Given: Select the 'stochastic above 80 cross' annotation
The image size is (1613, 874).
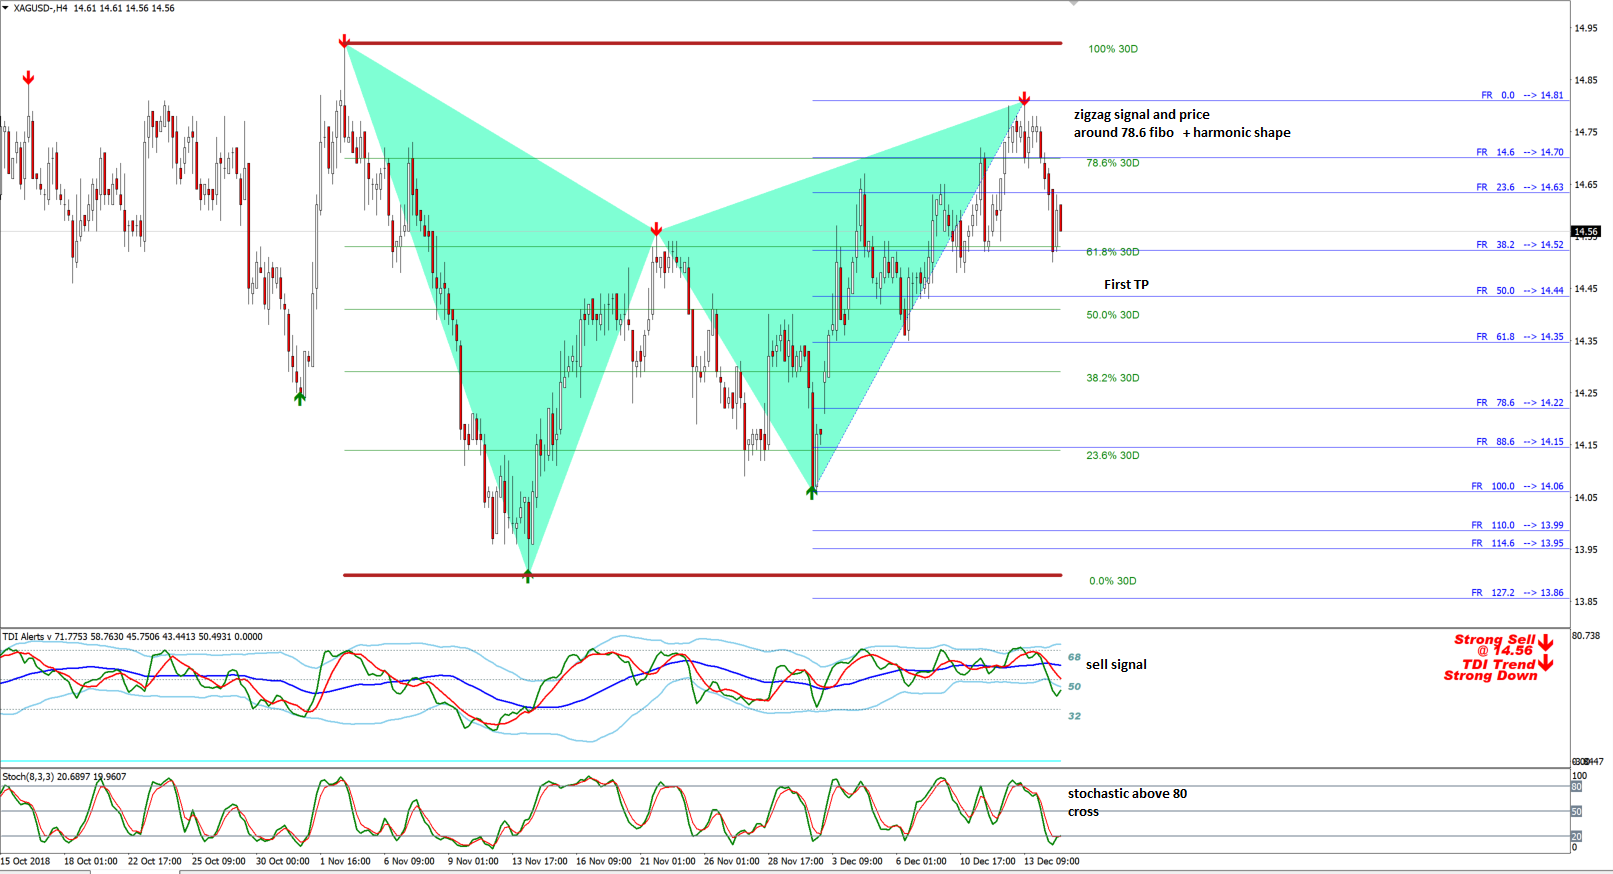Looking at the screenshot, I should click(1127, 802).
